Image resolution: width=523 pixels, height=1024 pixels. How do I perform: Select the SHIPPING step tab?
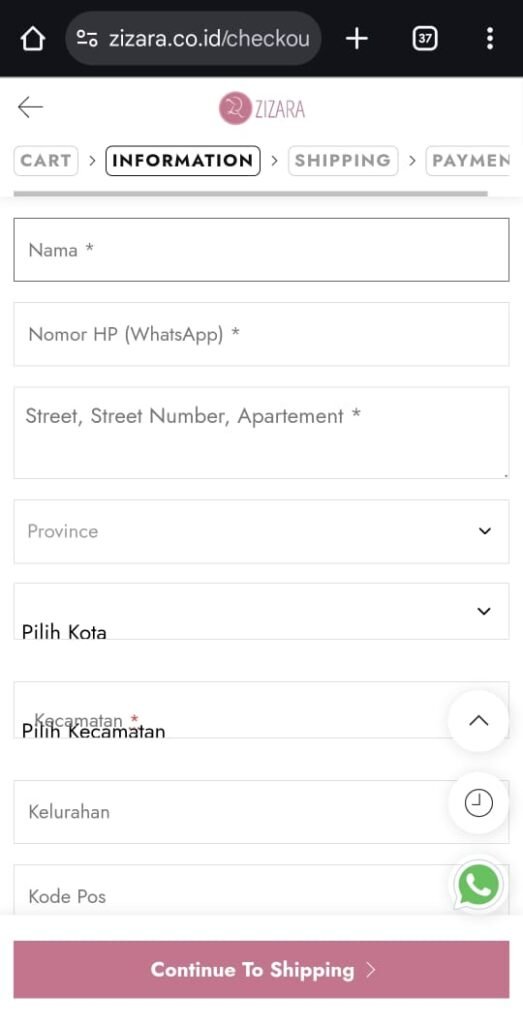343,161
